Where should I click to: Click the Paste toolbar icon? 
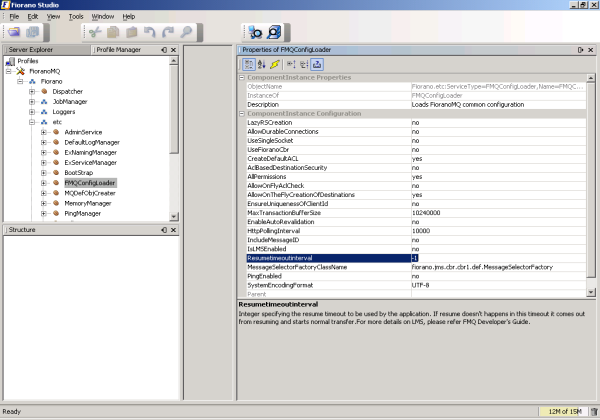pos(131,32)
